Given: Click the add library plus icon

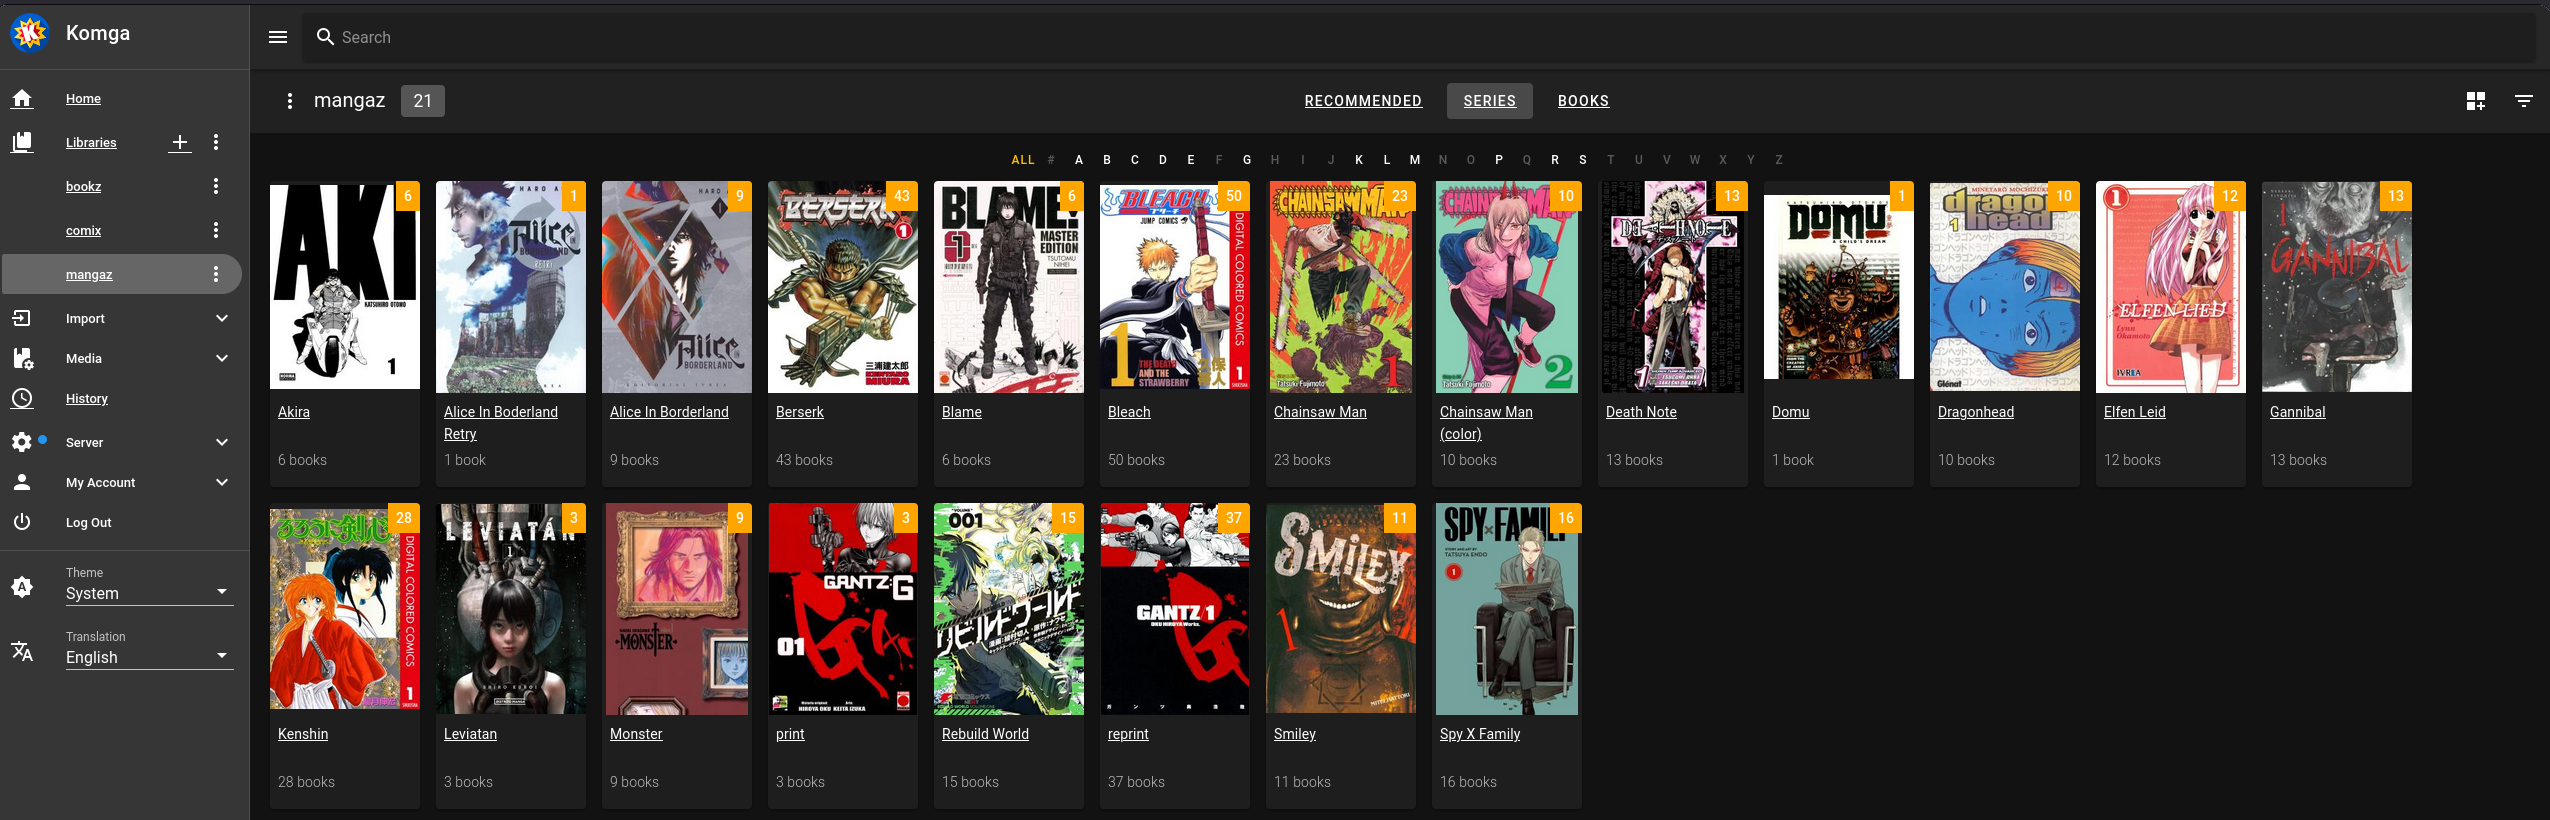Looking at the screenshot, I should pos(180,143).
